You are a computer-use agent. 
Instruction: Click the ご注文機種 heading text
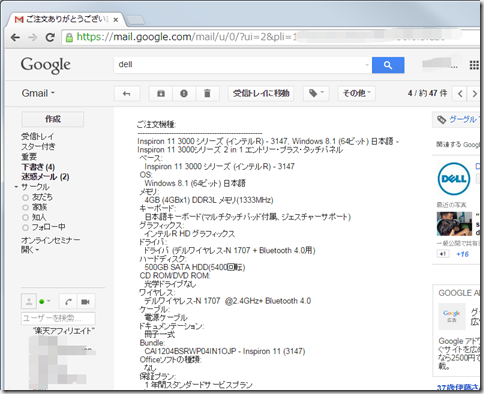pos(156,125)
